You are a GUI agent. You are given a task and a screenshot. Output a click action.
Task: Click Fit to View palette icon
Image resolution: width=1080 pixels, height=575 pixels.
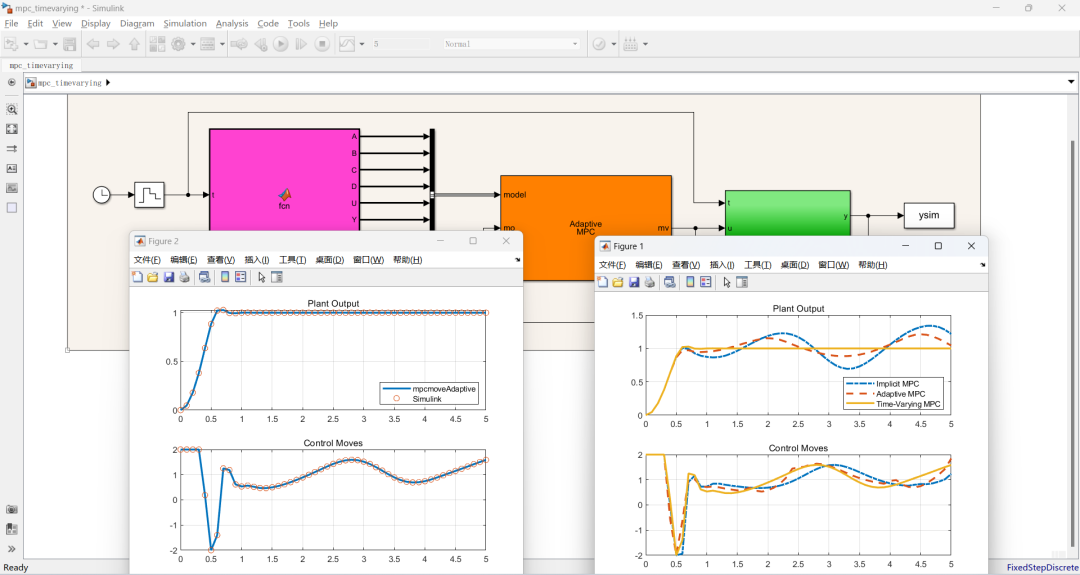tap(12, 129)
